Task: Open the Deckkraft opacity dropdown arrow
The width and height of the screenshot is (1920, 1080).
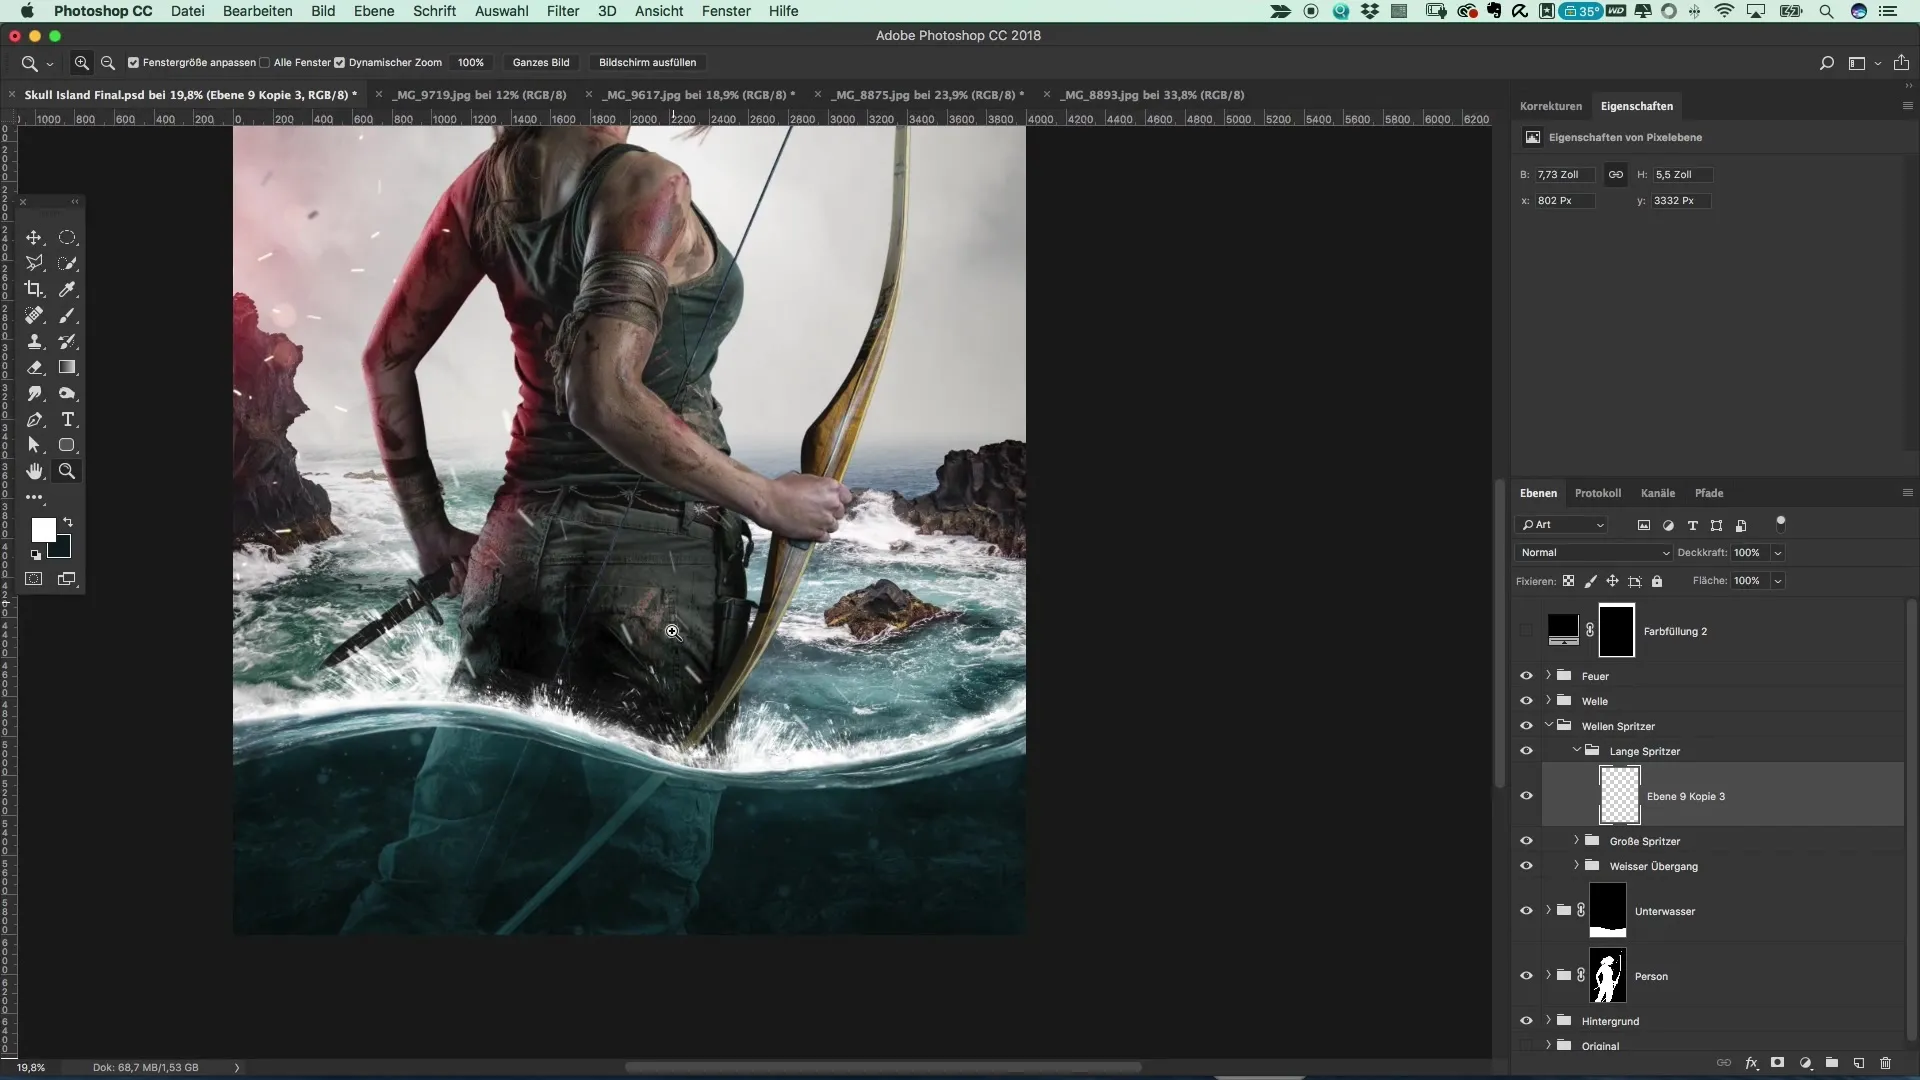Action: [1777, 553]
